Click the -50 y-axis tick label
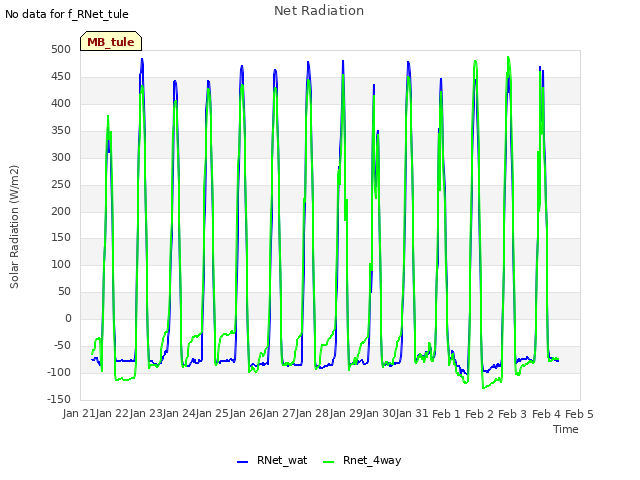This screenshot has height=480, width=640. click(62, 345)
